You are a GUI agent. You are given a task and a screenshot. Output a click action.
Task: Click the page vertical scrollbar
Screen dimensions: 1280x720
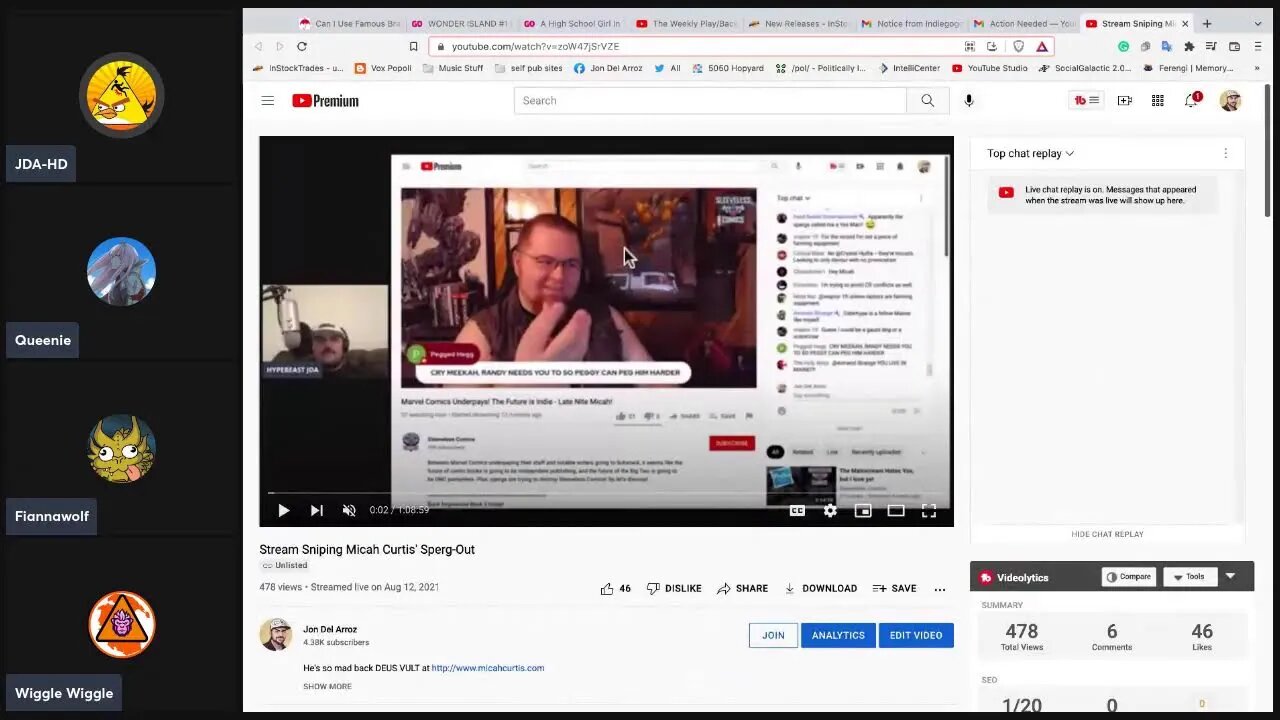tap(1268, 150)
